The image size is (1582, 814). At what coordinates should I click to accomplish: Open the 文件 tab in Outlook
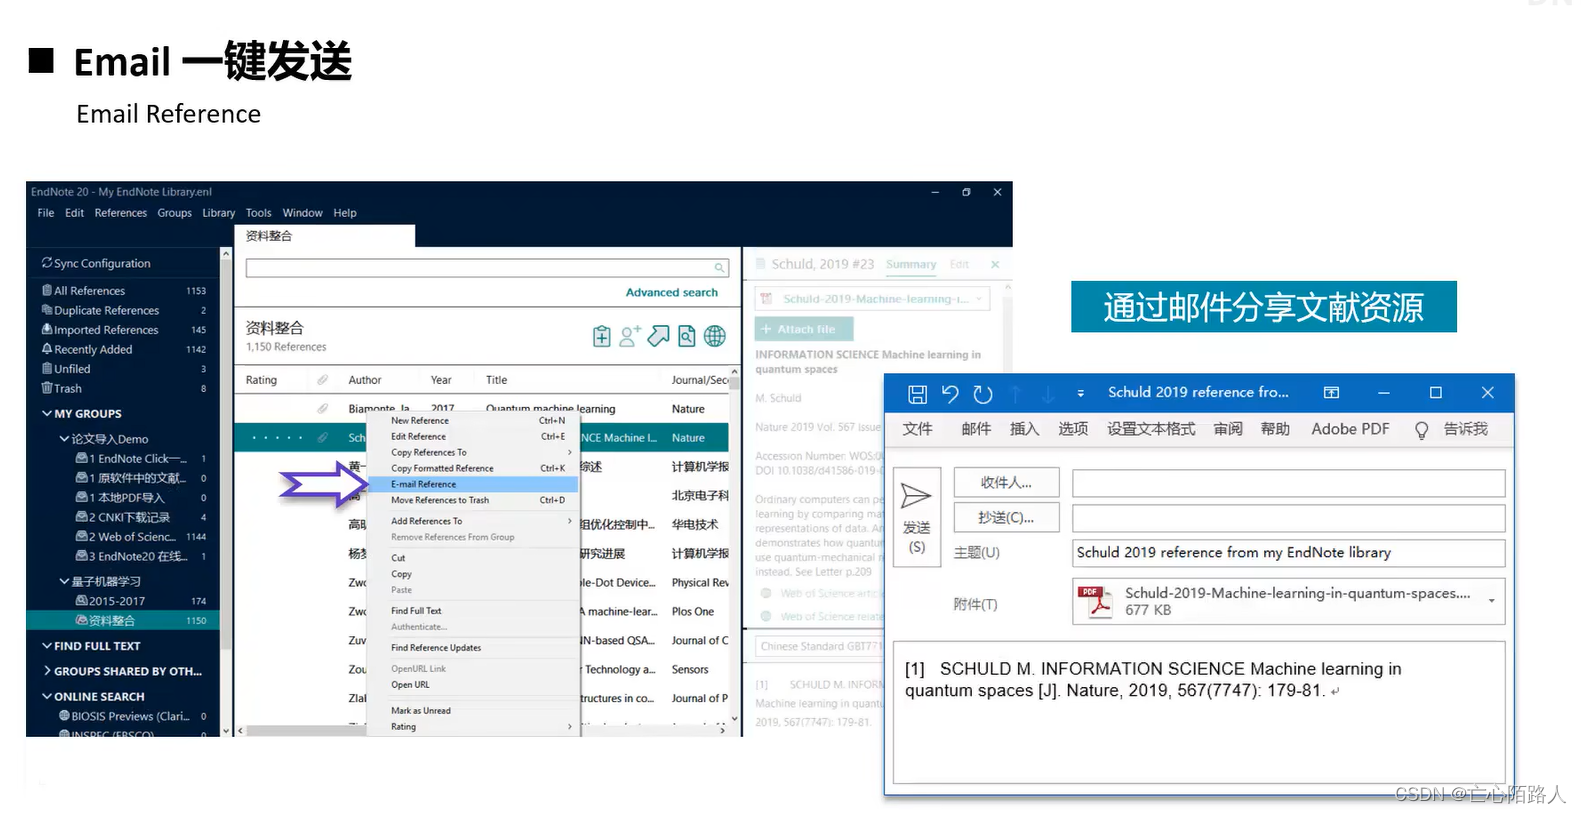917,429
